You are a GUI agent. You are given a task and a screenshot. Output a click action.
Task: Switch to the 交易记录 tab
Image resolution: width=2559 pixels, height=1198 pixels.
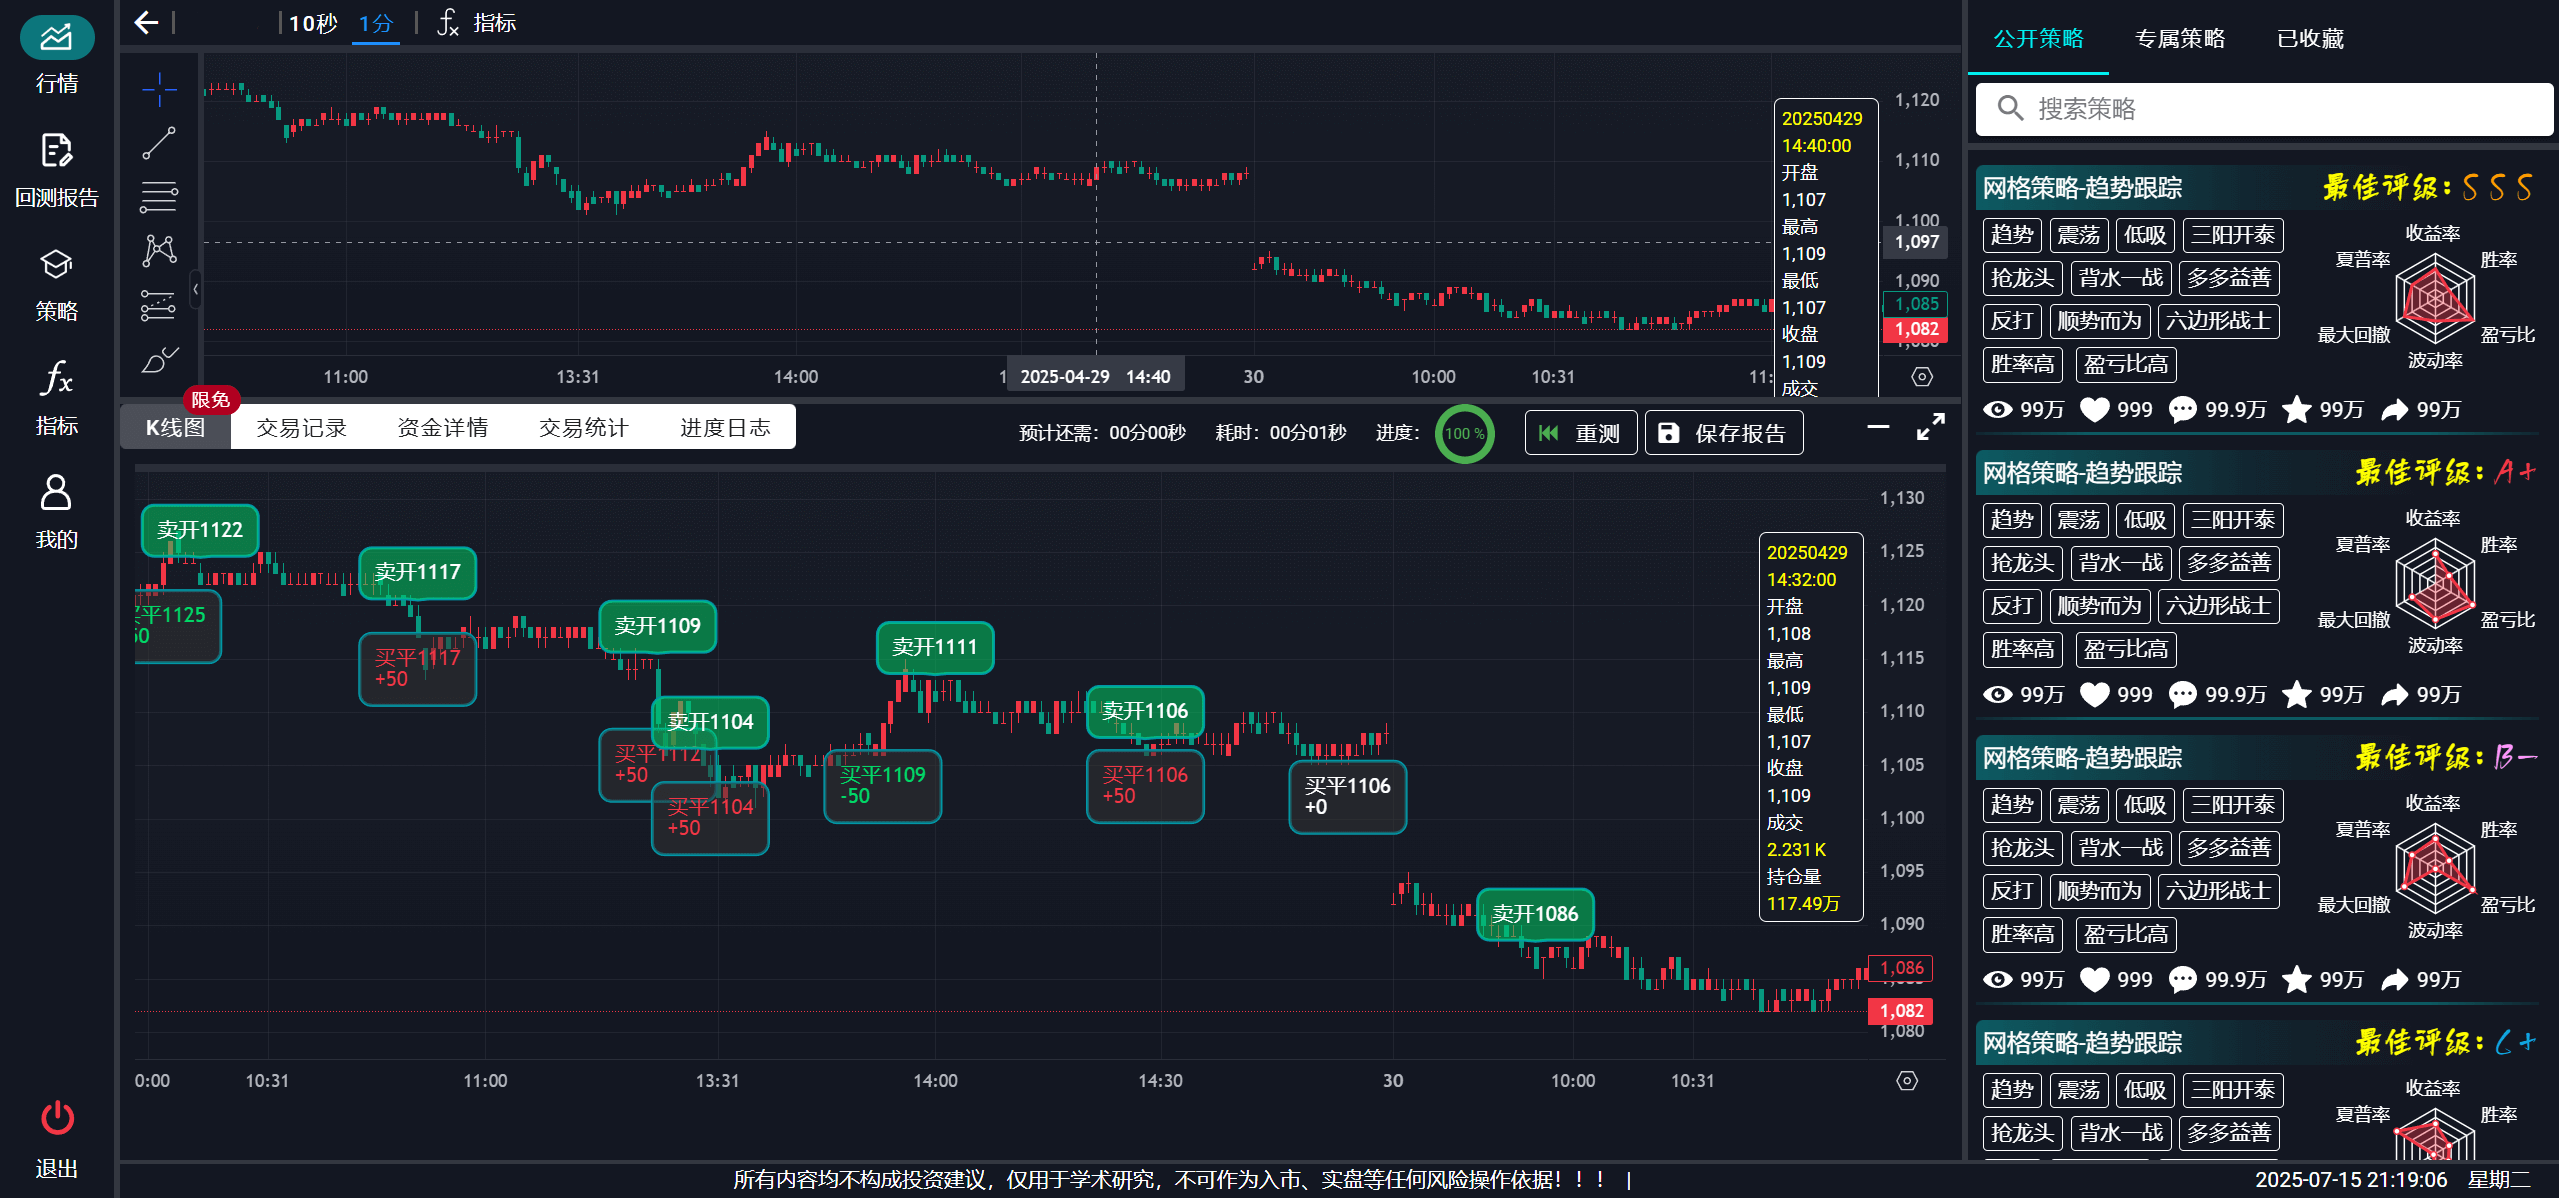(x=301, y=428)
